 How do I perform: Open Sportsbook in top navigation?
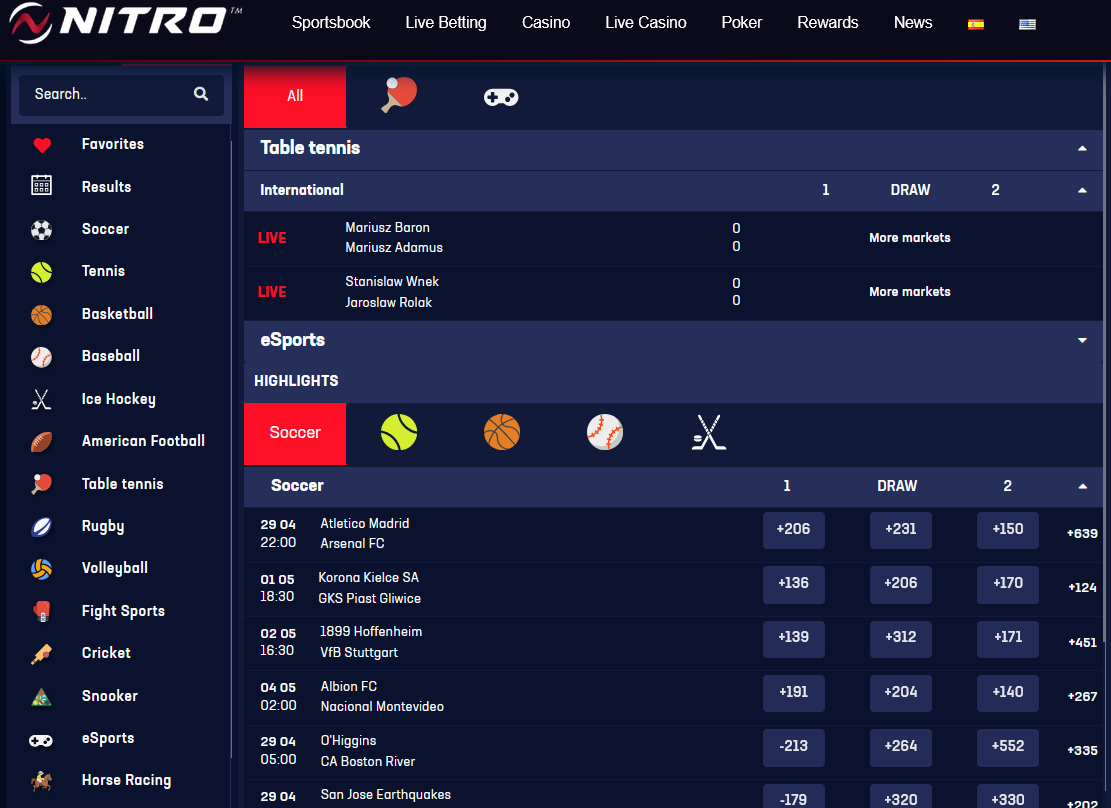click(x=331, y=23)
